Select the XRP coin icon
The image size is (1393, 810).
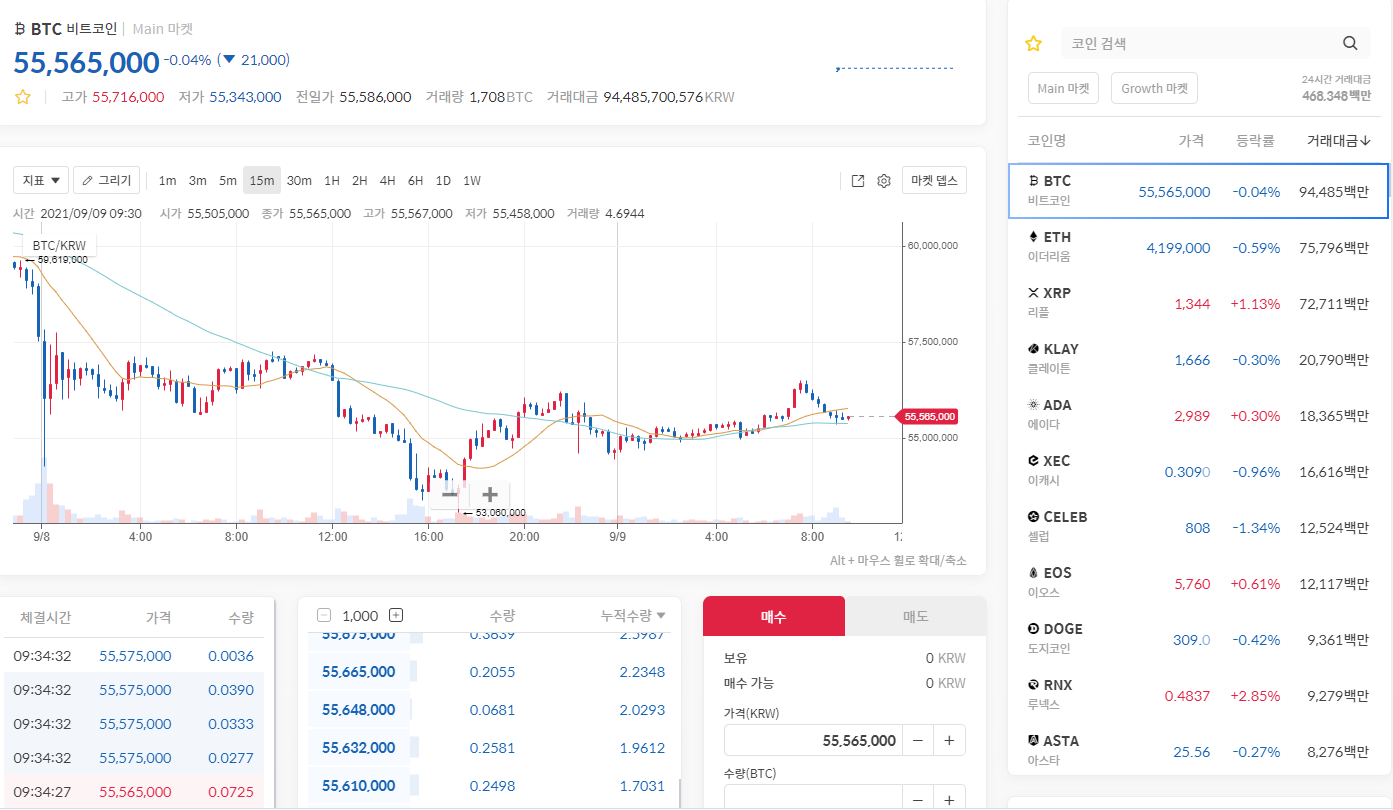(1034, 293)
